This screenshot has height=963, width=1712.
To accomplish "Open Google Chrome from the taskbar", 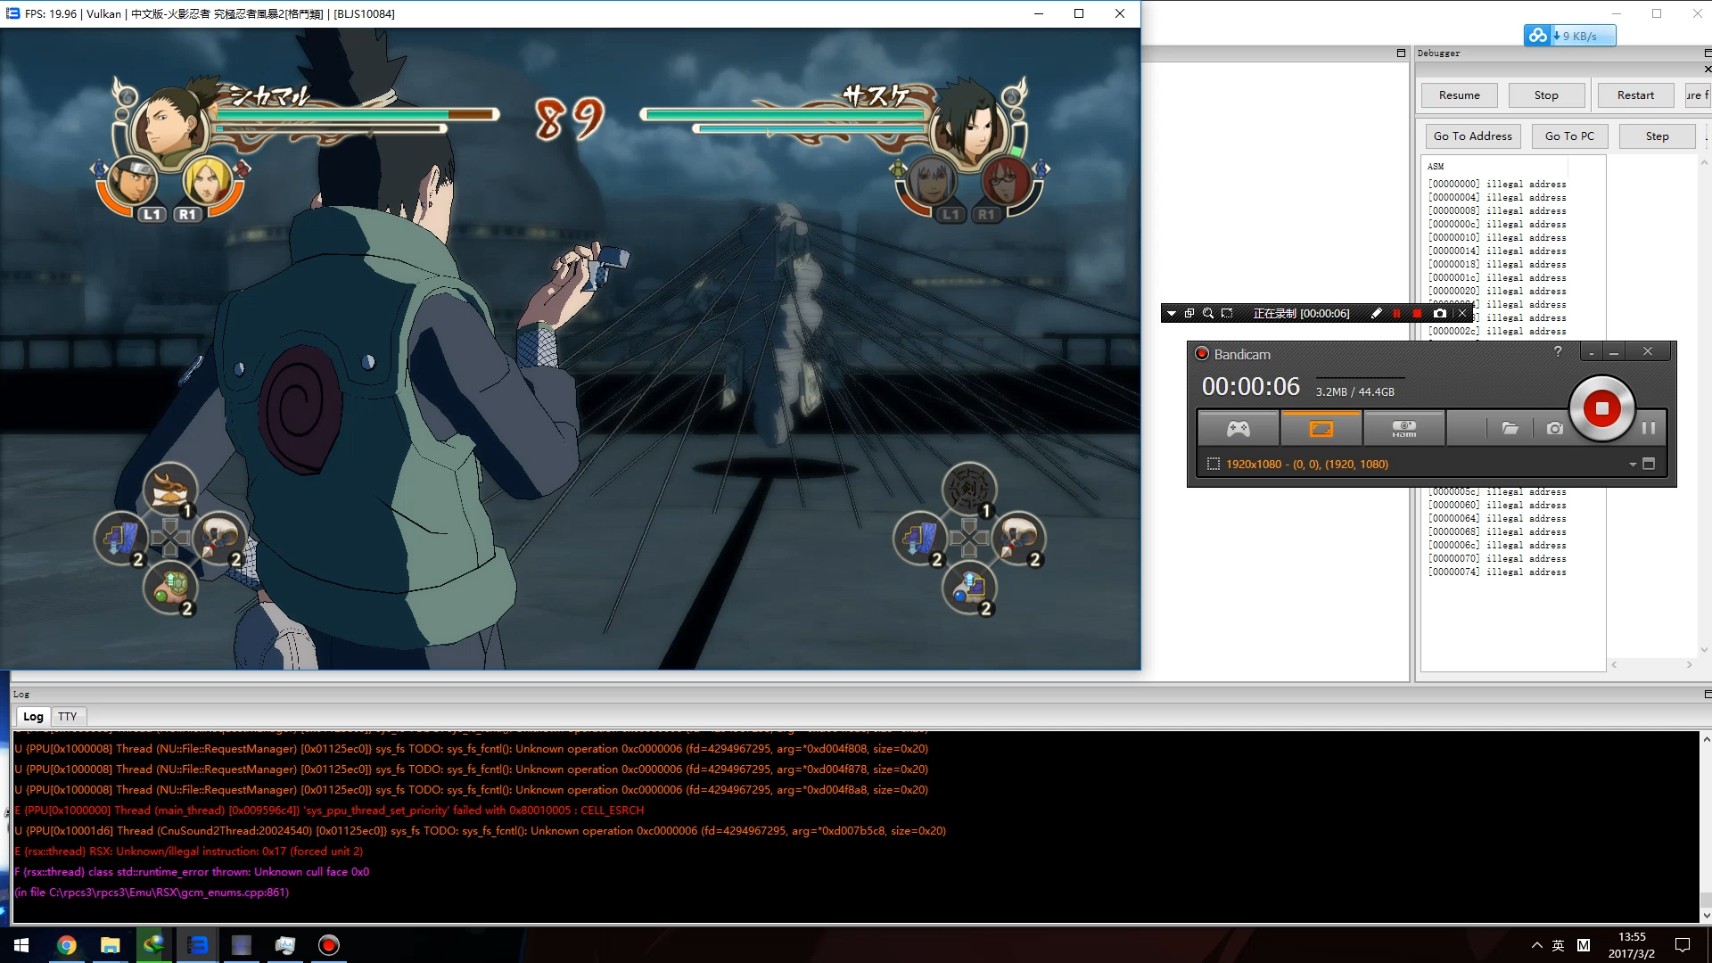I will tap(66, 945).
